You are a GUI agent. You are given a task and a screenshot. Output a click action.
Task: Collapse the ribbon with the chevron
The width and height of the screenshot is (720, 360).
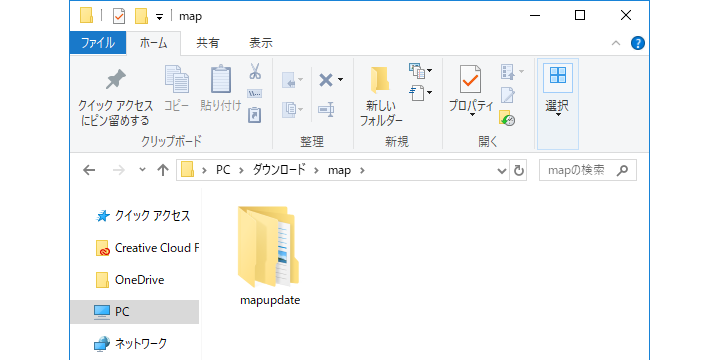(616, 43)
